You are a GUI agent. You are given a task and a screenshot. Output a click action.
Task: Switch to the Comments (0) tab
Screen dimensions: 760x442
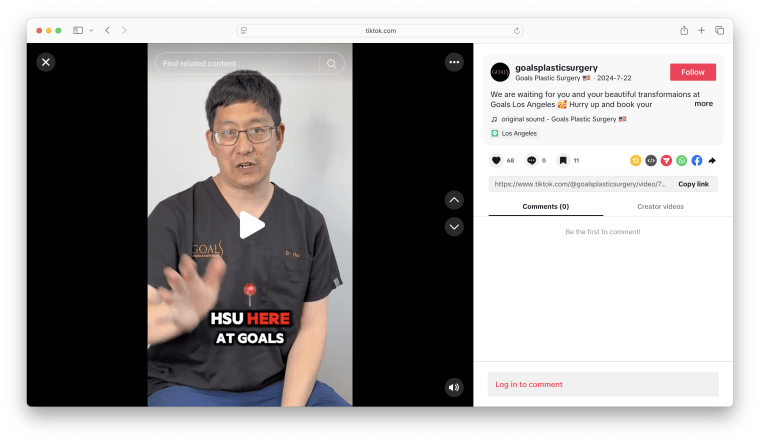(x=546, y=206)
